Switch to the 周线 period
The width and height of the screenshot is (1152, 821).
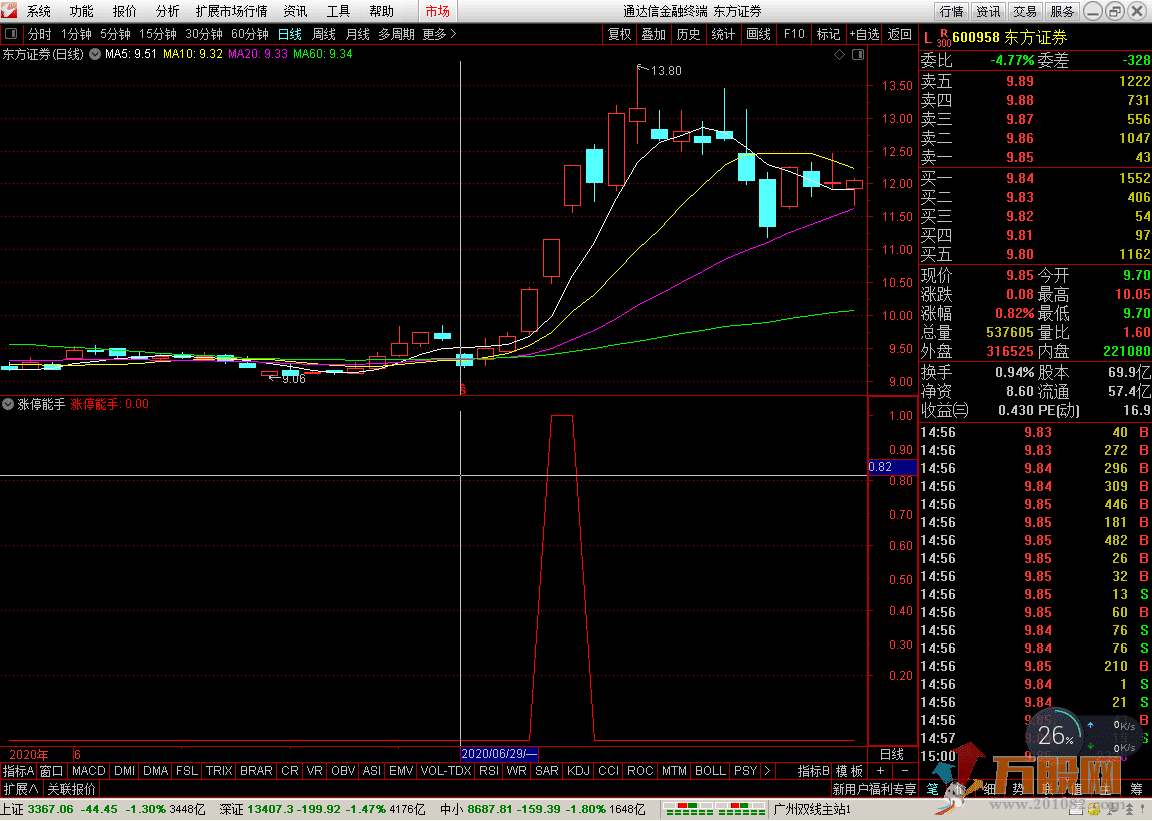click(323, 34)
